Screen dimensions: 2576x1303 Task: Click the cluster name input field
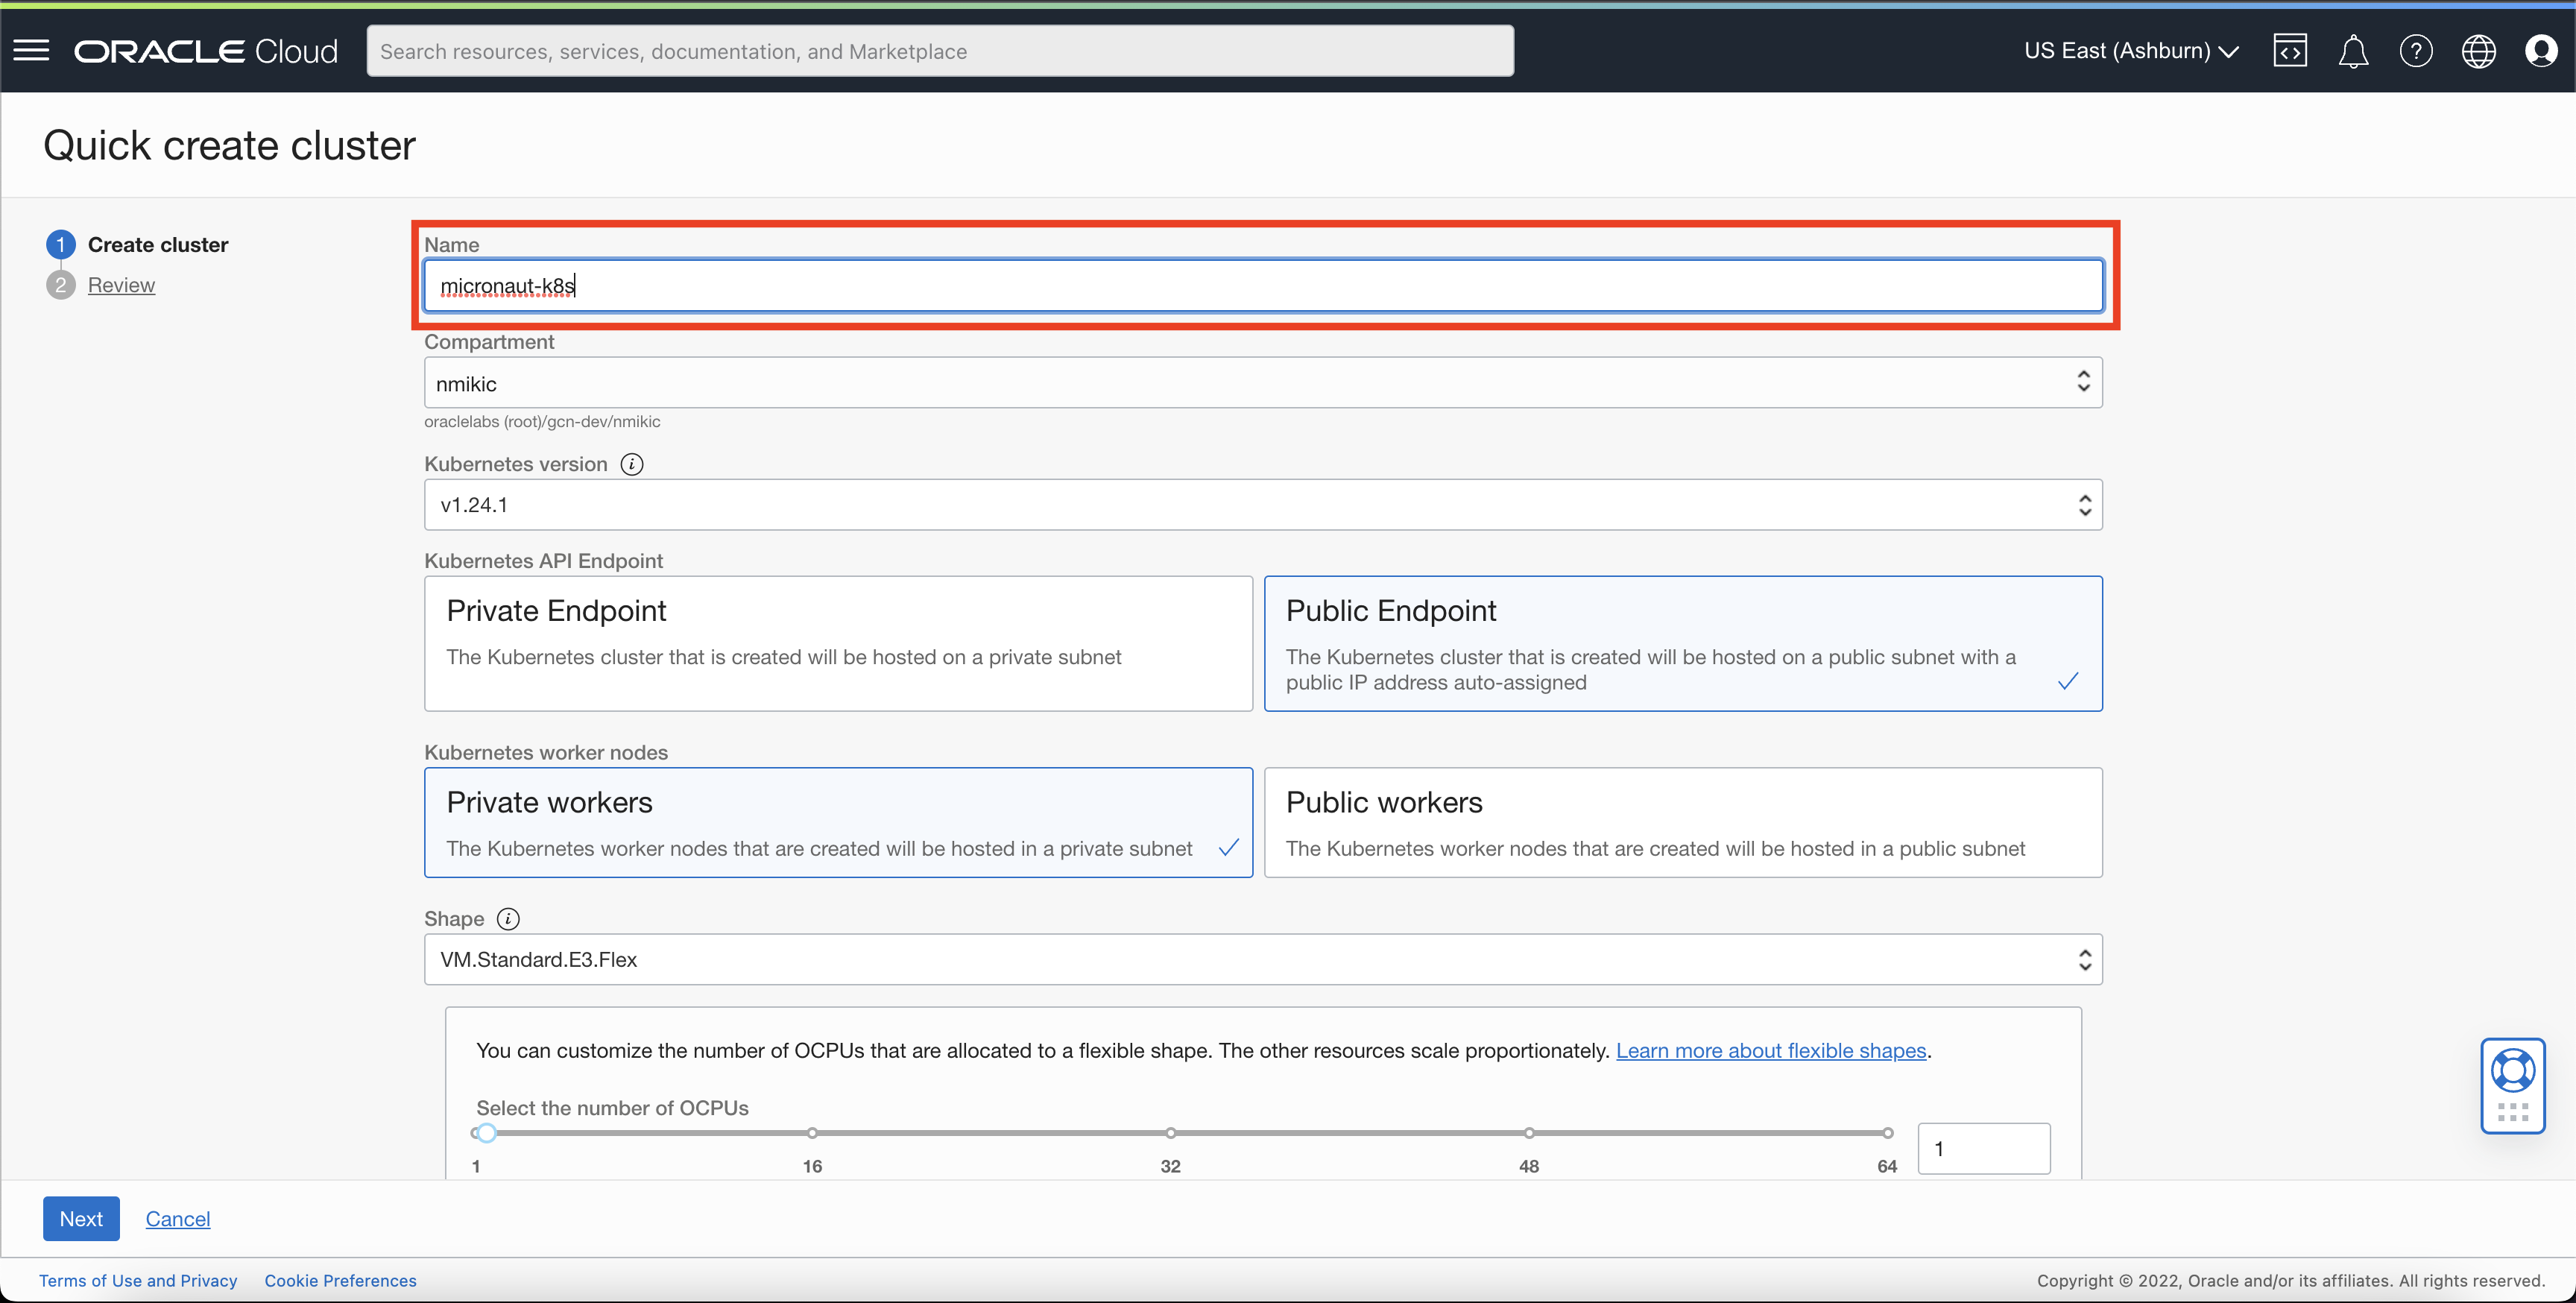(x=1262, y=284)
